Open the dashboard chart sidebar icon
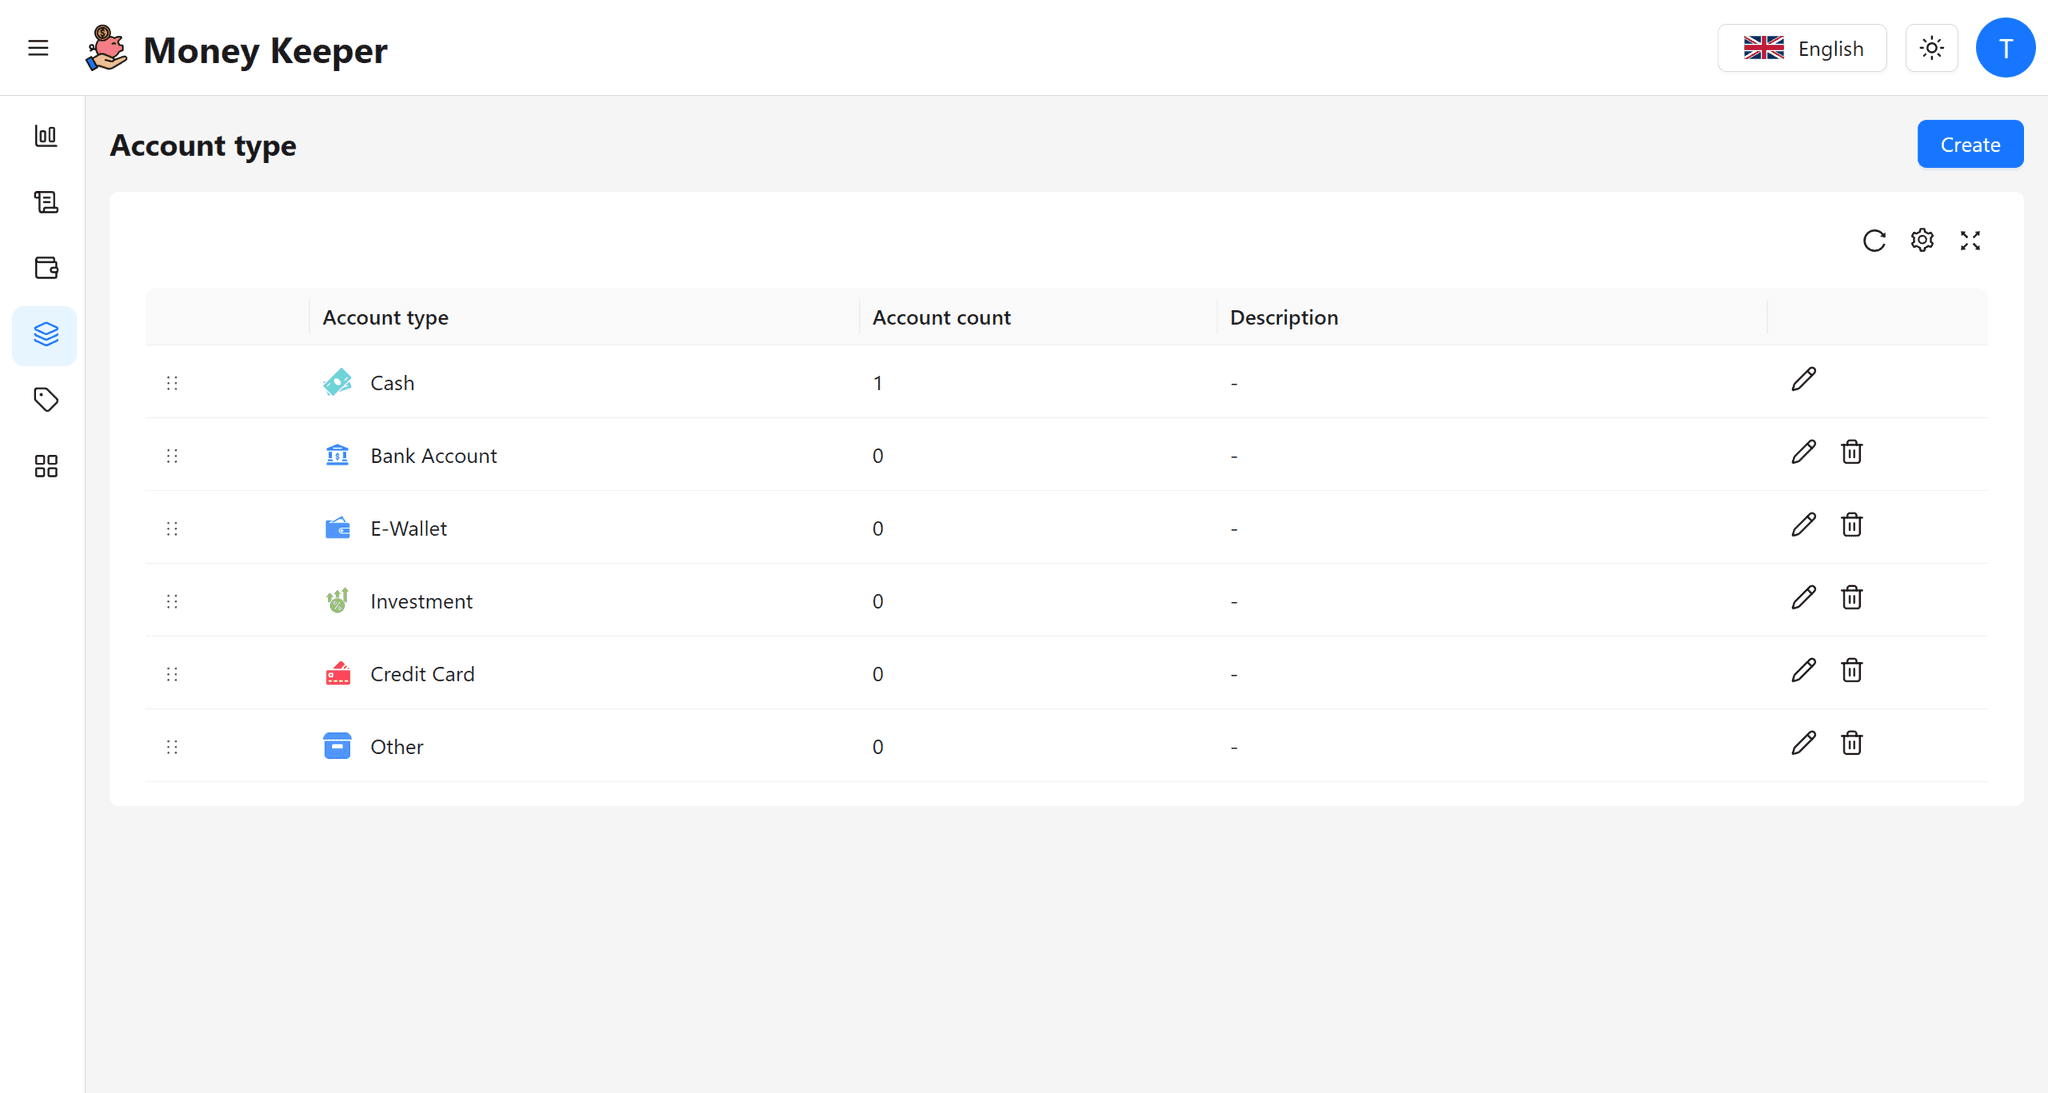 [x=46, y=136]
